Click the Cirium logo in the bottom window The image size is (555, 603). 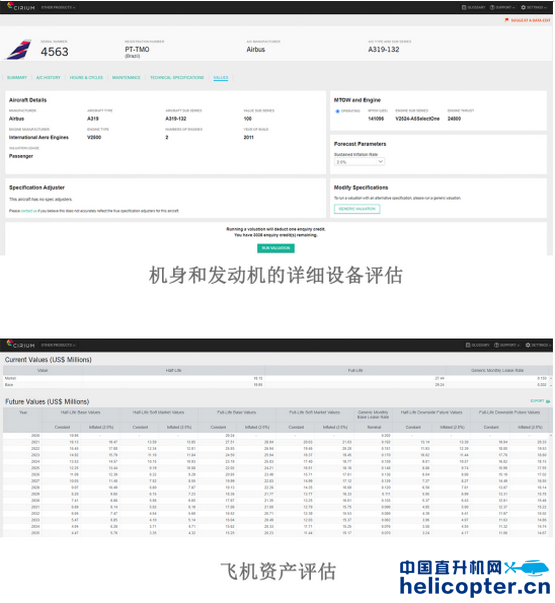tap(21, 345)
